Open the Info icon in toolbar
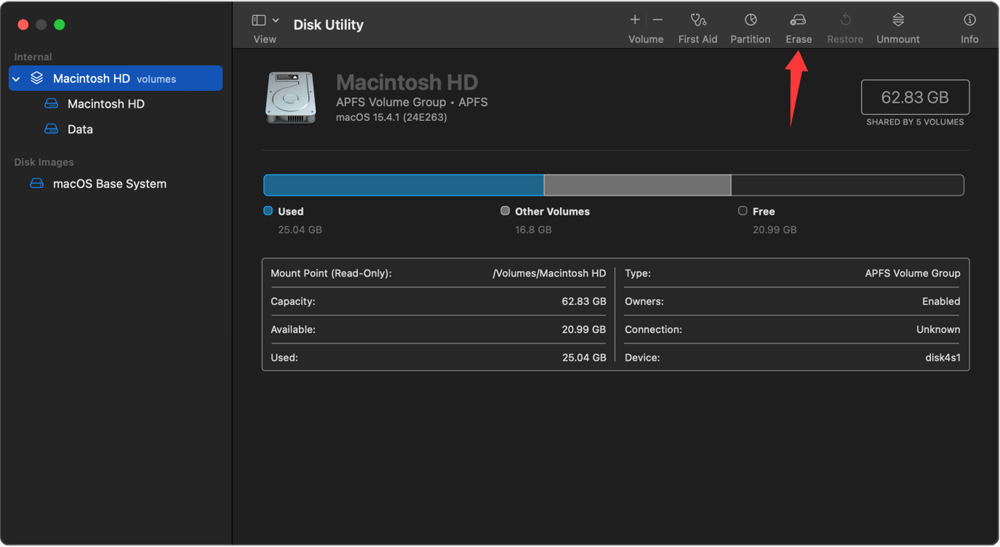Viewport: 1000px width, 547px height. pos(969,20)
